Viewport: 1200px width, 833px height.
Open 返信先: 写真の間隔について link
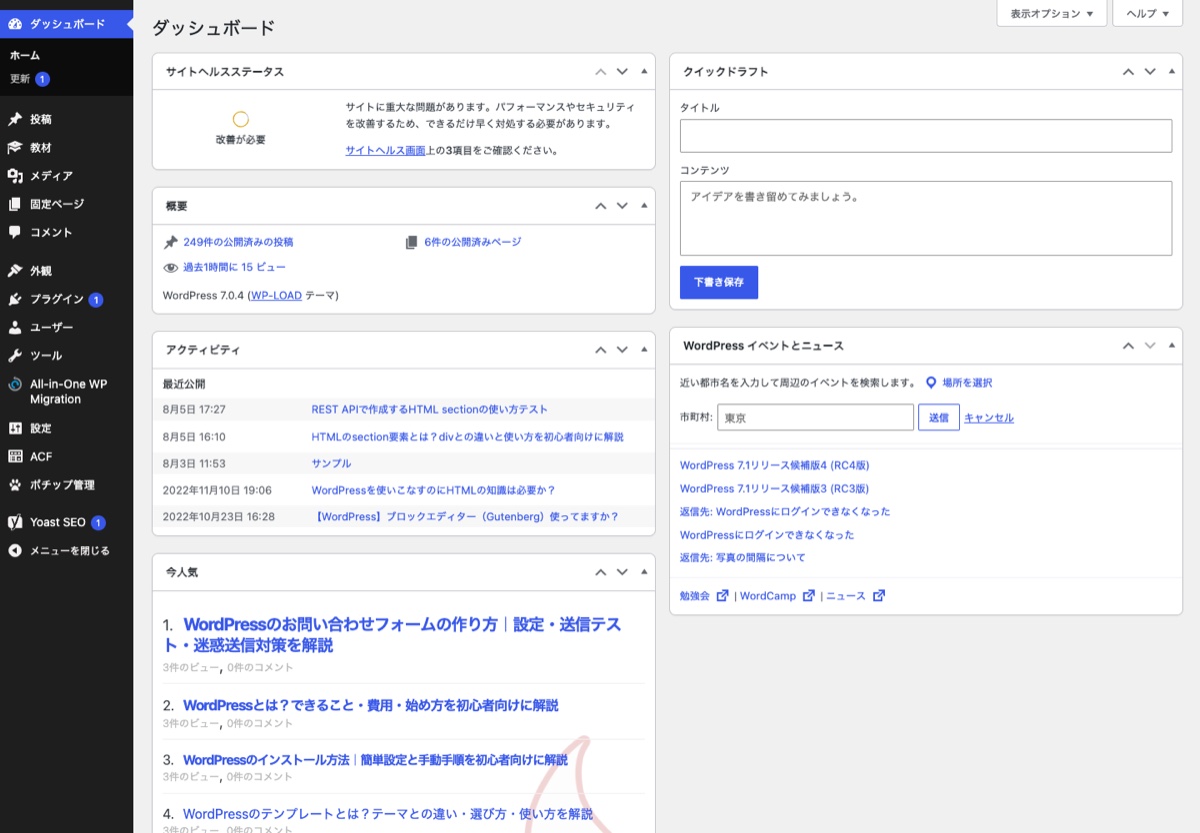pos(743,558)
